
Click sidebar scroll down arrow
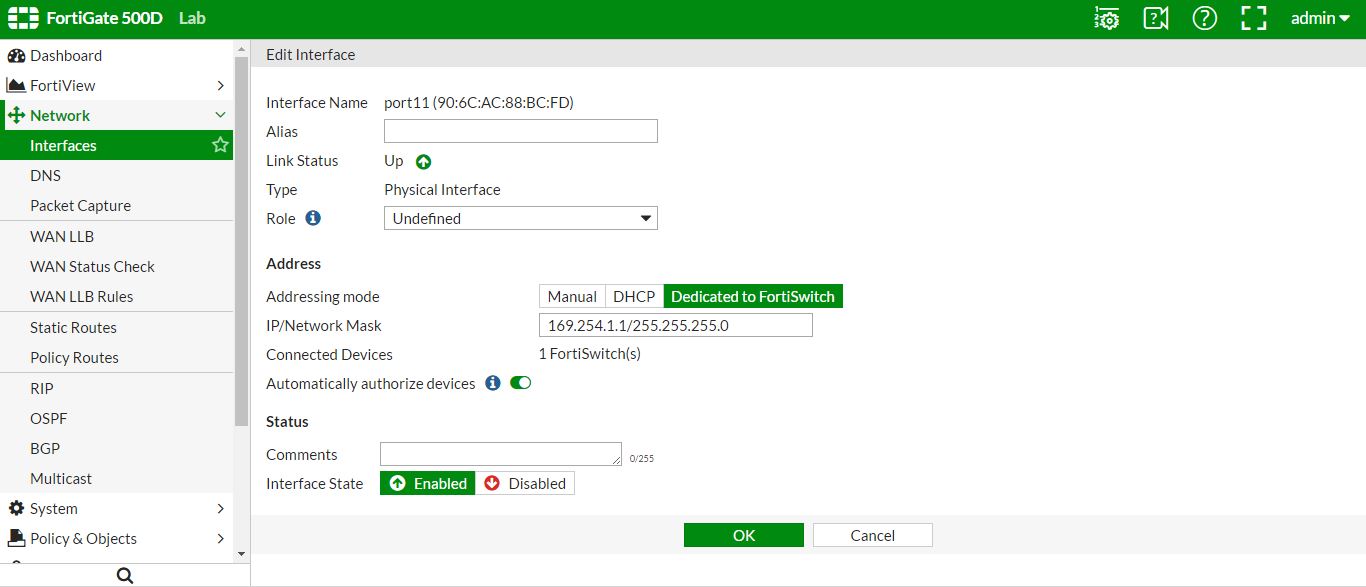coord(241,553)
